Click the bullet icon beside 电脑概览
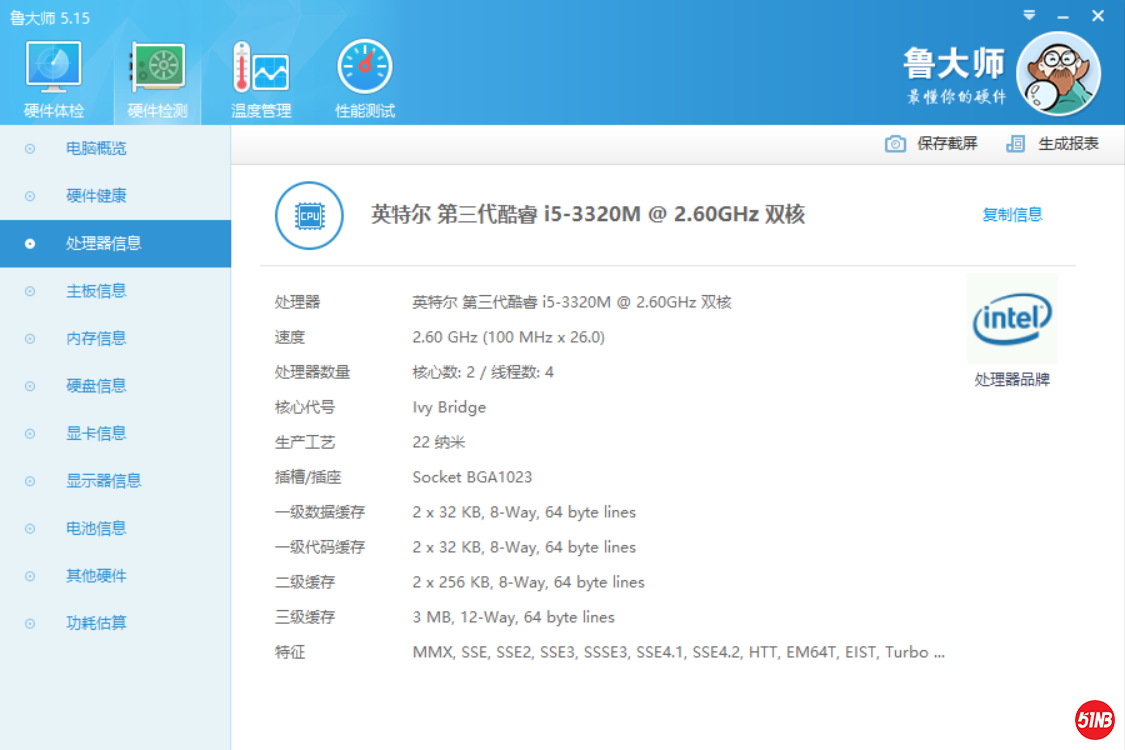The width and height of the screenshot is (1125, 750). tap(29, 149)
